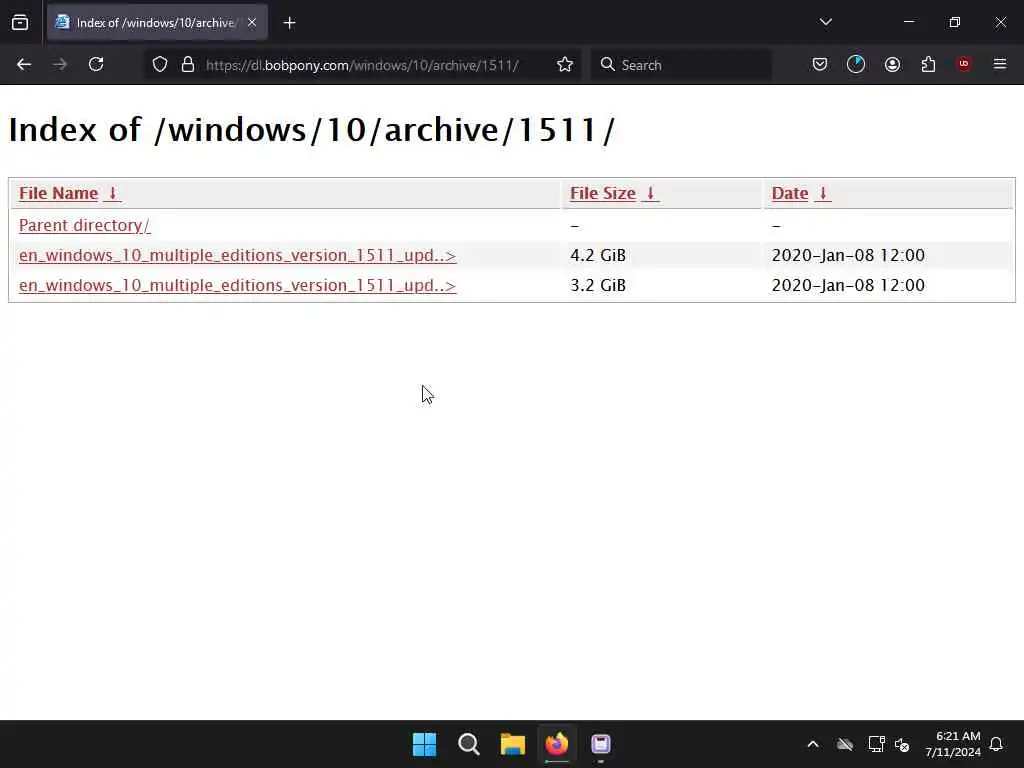Open the Windows Start menu
This screenshot has height=768, width=1024.
424,744
